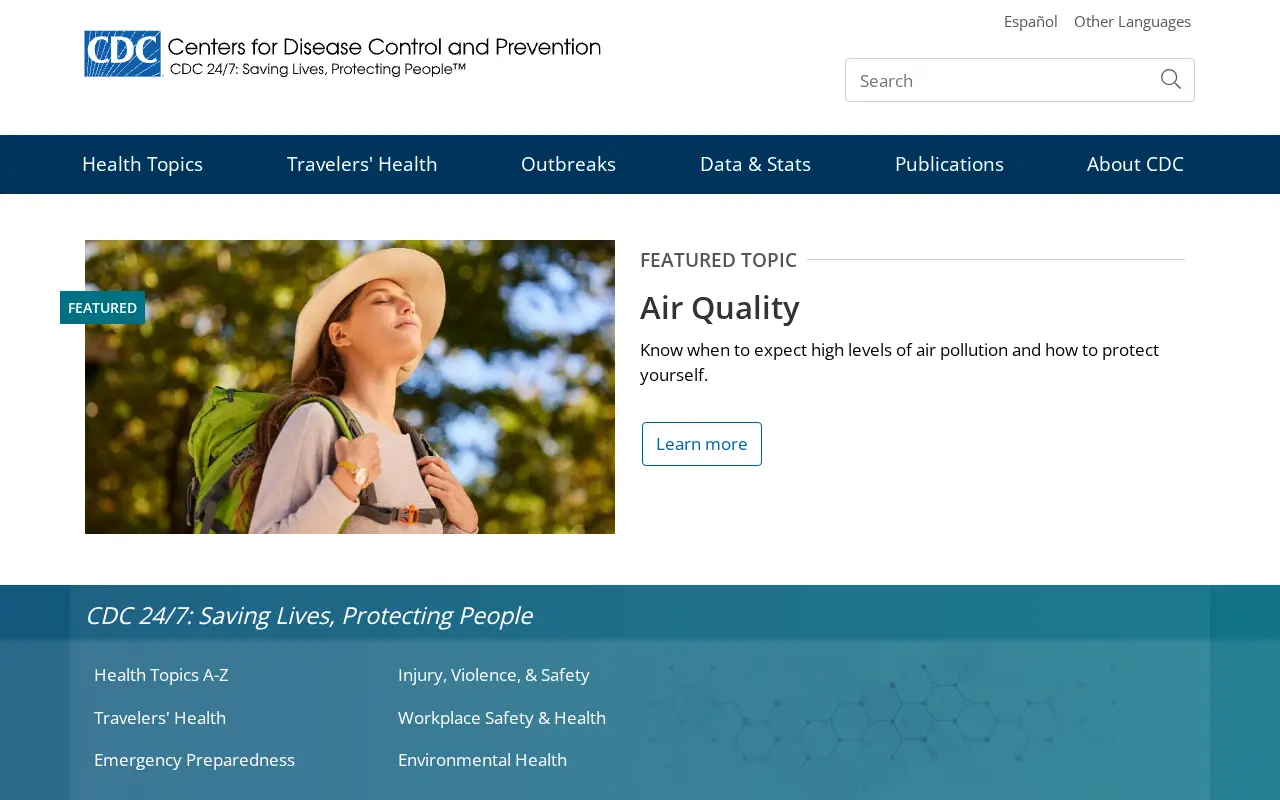Go to the Publications menu
The width and height of the screenshot is (1280, 800).
[x=949, y=164]
